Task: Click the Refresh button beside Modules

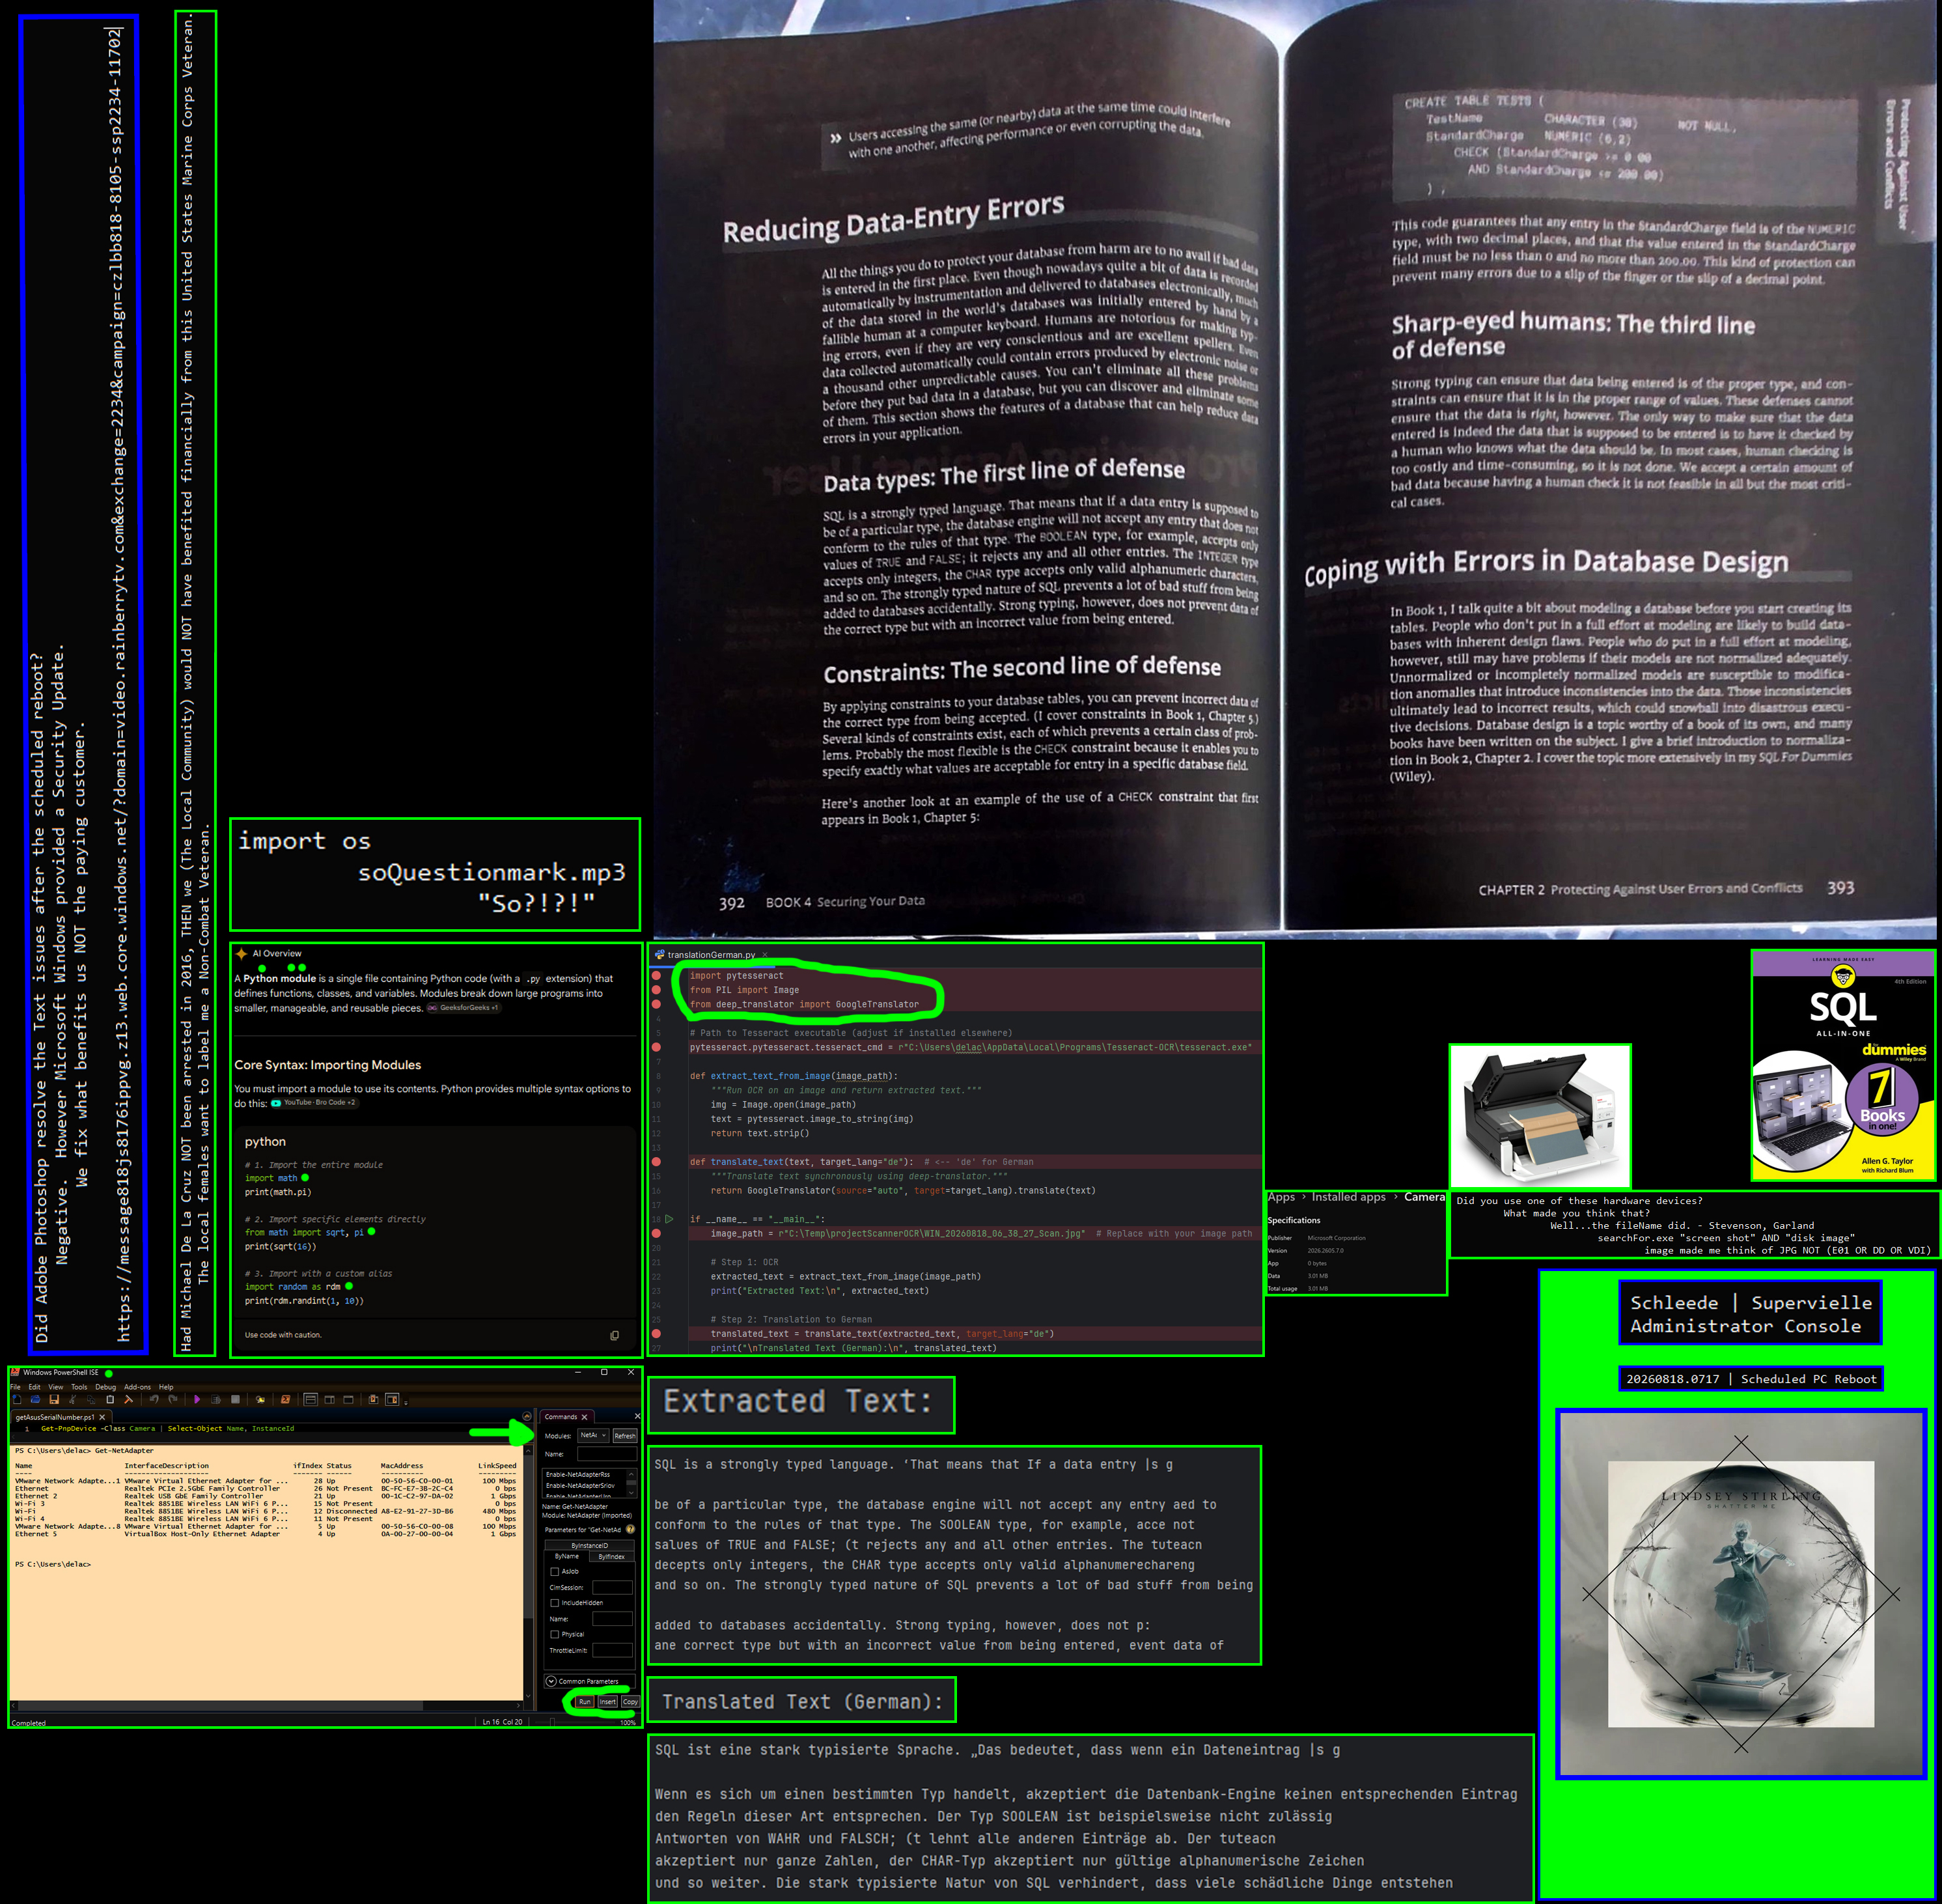Action: click(x=625, y=1436)
